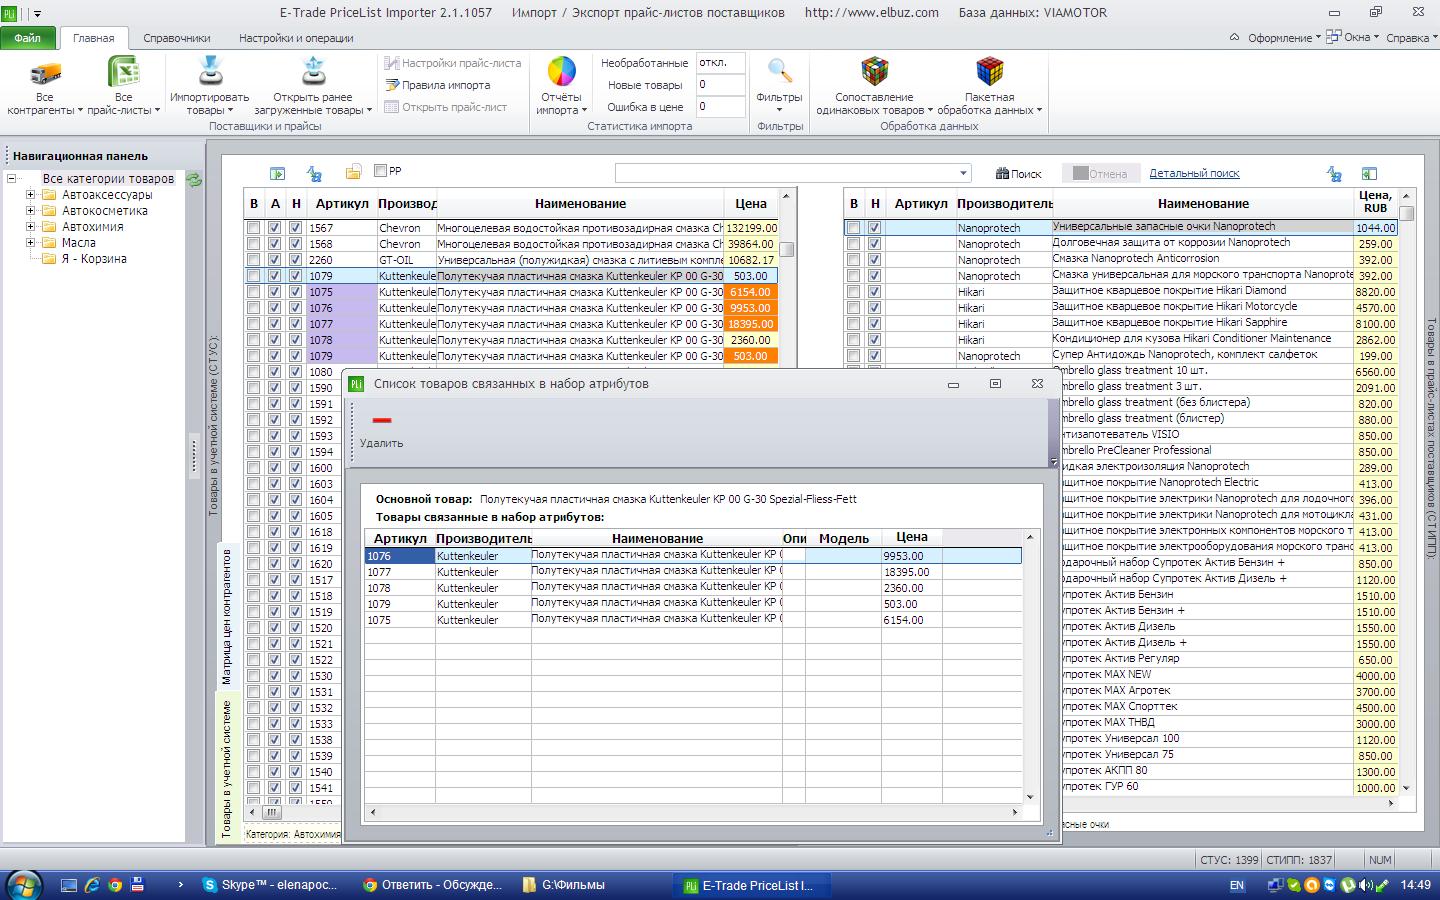
Task: Toggle column Н checkbox for article 2260
Action: [x=296, y=260]
